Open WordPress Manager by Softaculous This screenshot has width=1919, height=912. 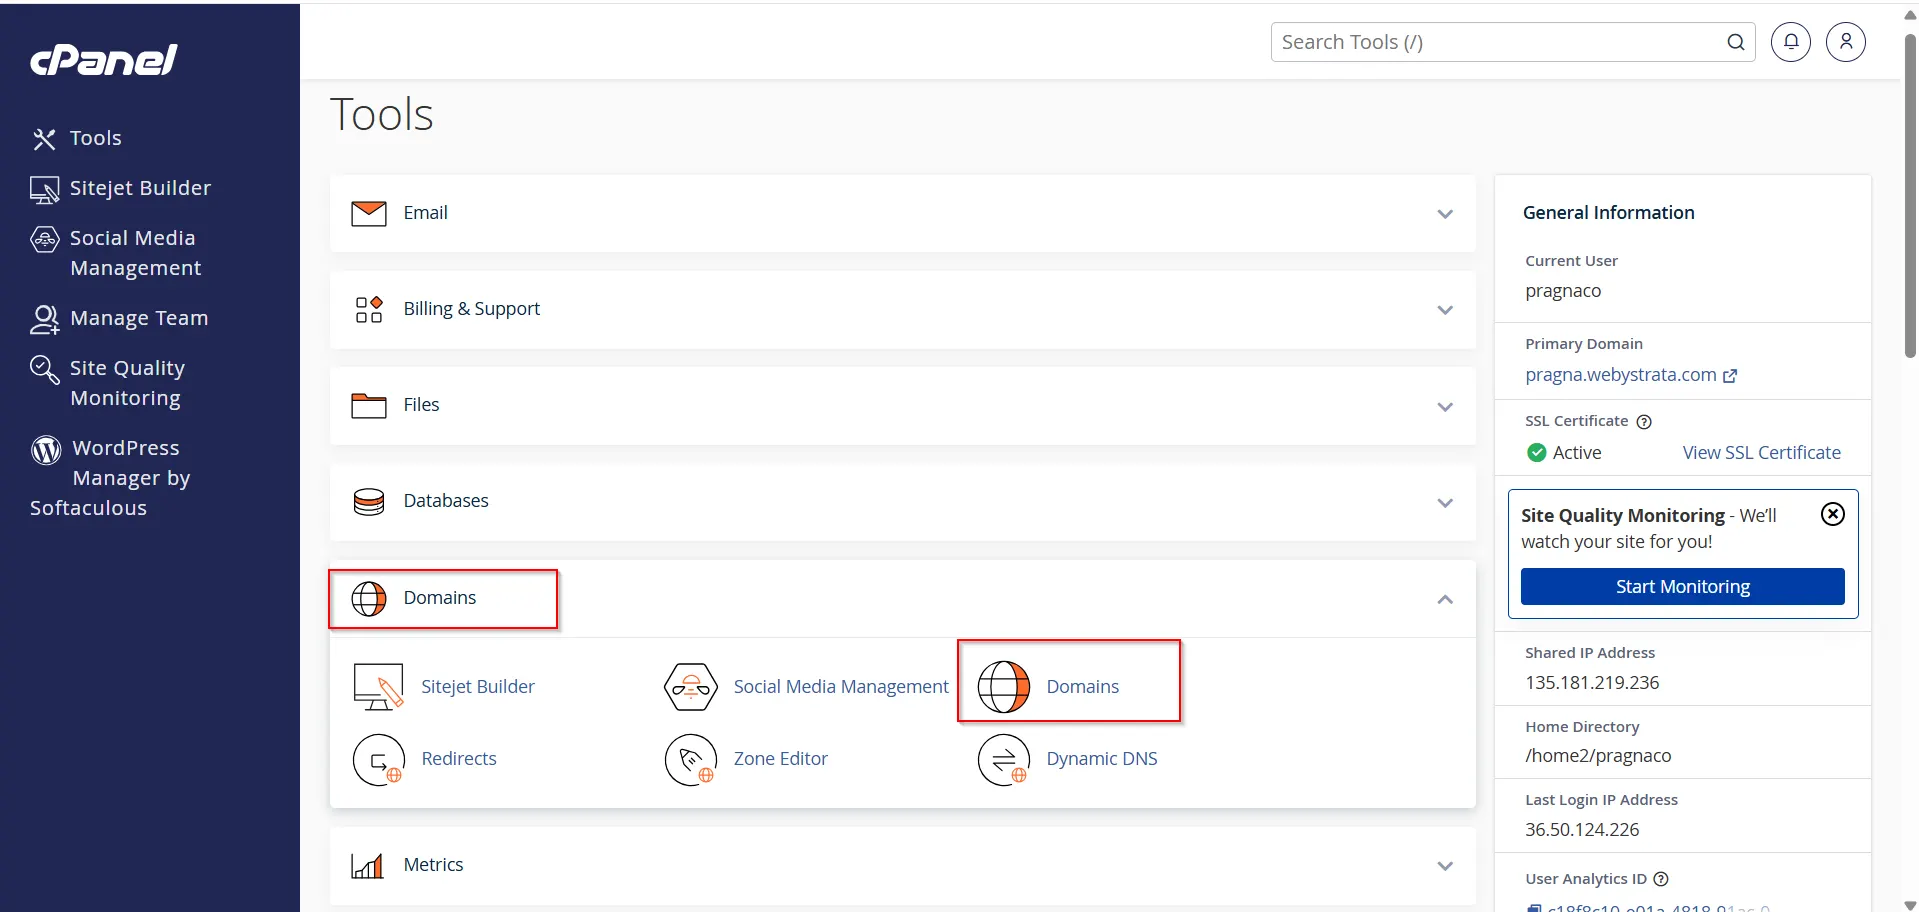[110, 478]
